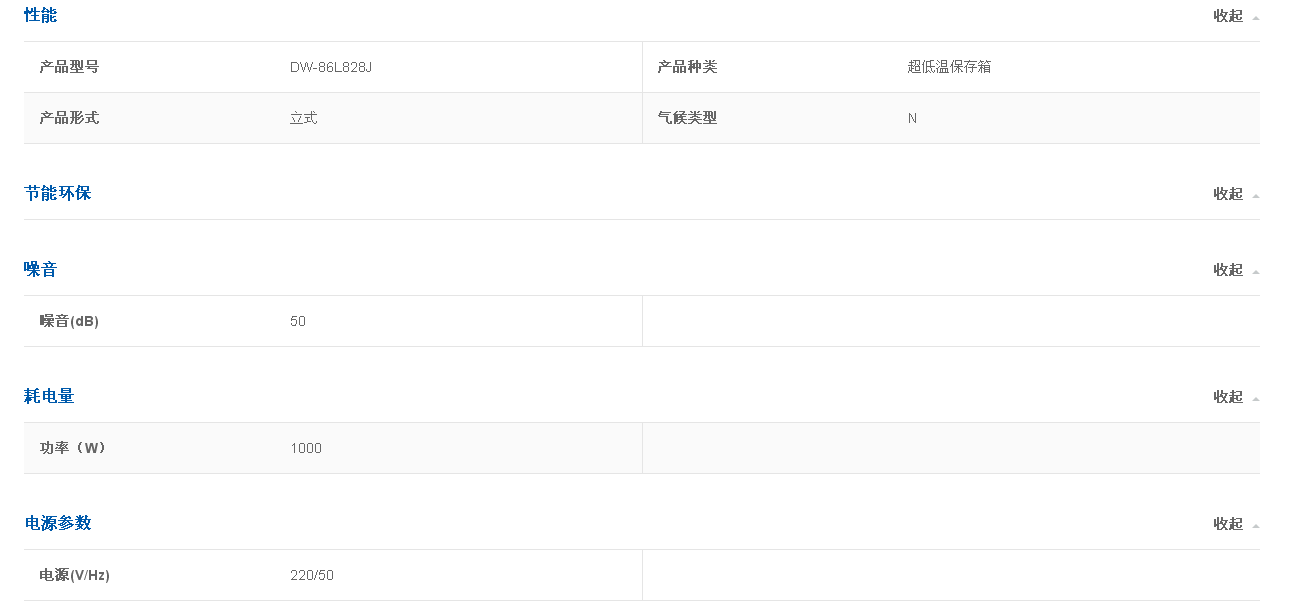The width and height of the screenshot is (1314, 603).
Task: Click the 功率（W） value 1000
Action: pyautogui.click(x=306, y=448)
